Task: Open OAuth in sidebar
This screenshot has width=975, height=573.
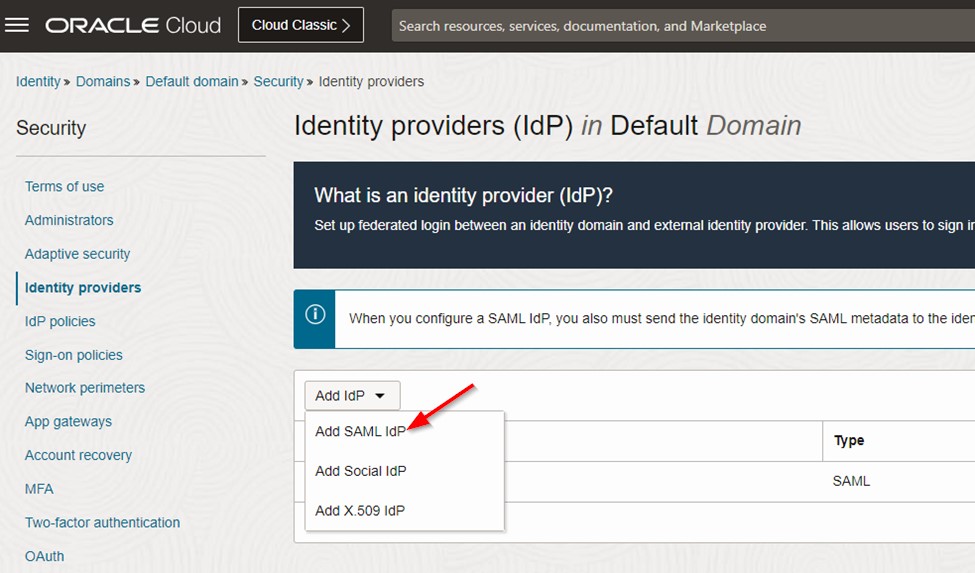Action: 44,556
